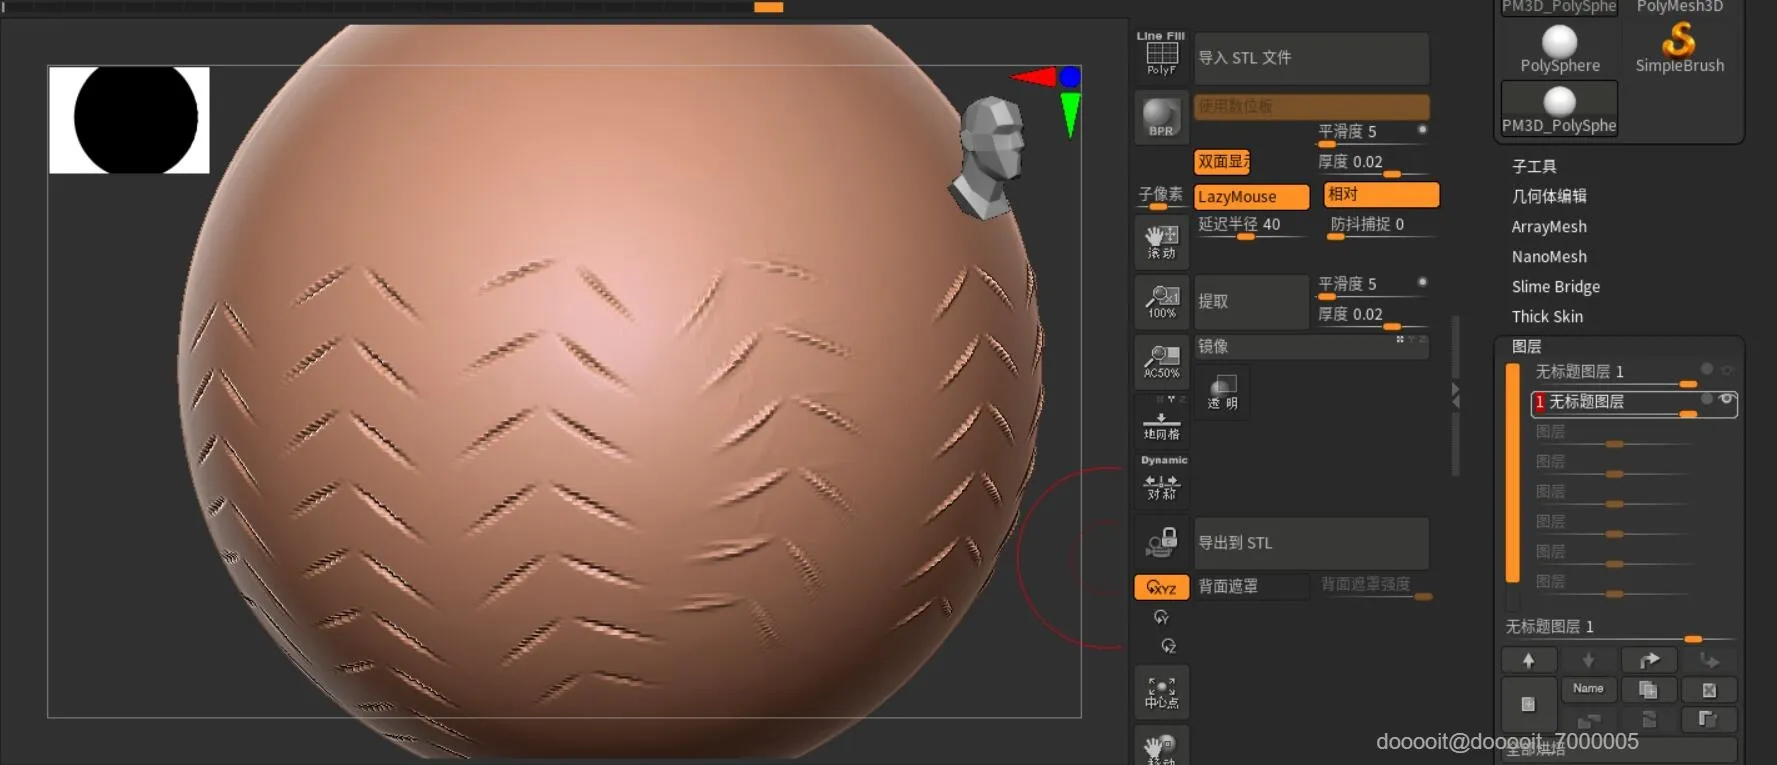The image size is (1777, 765).
Task: Set canvas zoom to 100% actual size
Action: 1161,301
